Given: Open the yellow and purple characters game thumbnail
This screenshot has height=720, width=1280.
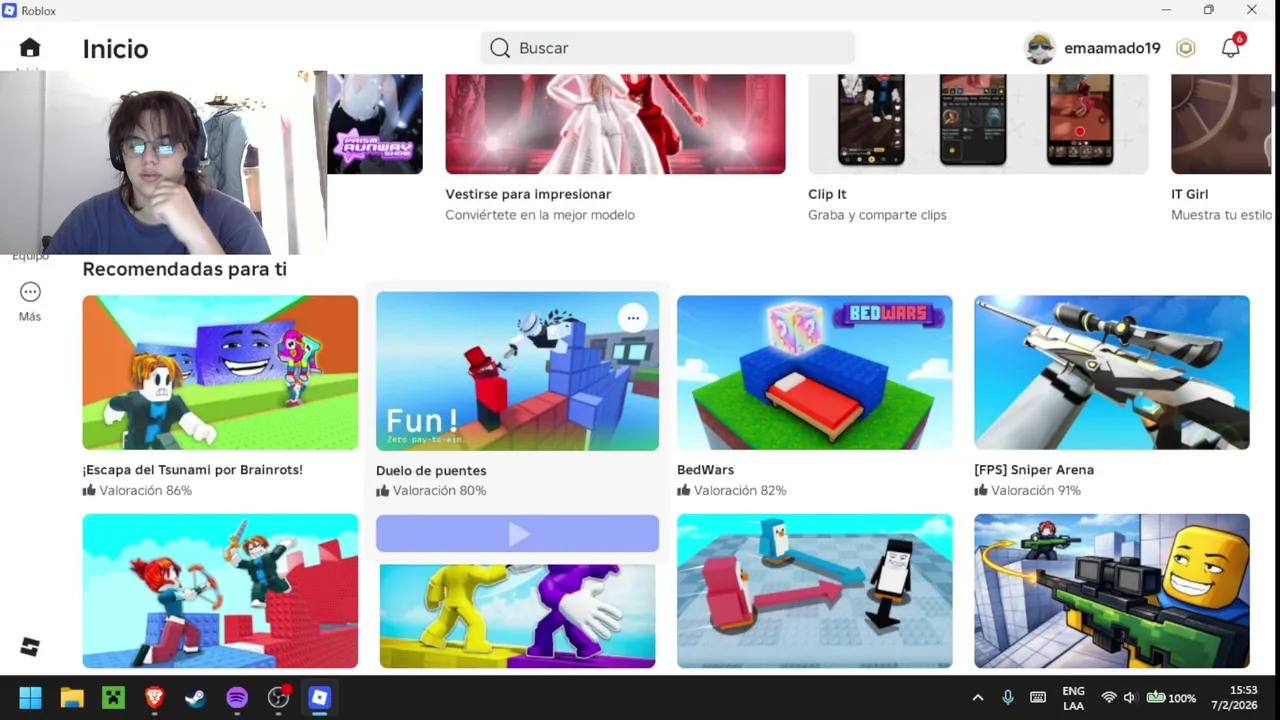Looking at the screenshot, I should pyautogui.click(x=517, y=615).
